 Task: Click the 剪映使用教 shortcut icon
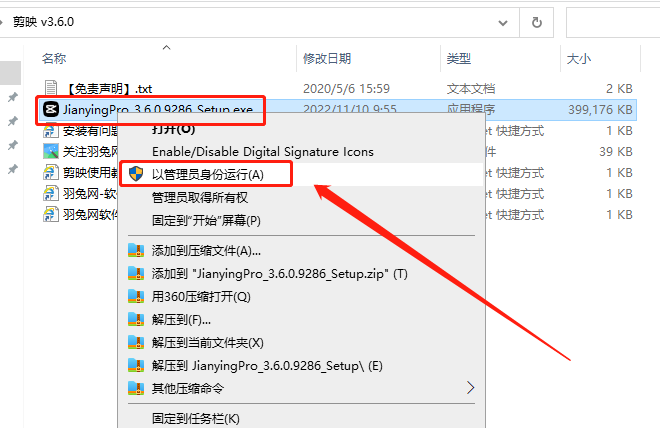point(51,173)
